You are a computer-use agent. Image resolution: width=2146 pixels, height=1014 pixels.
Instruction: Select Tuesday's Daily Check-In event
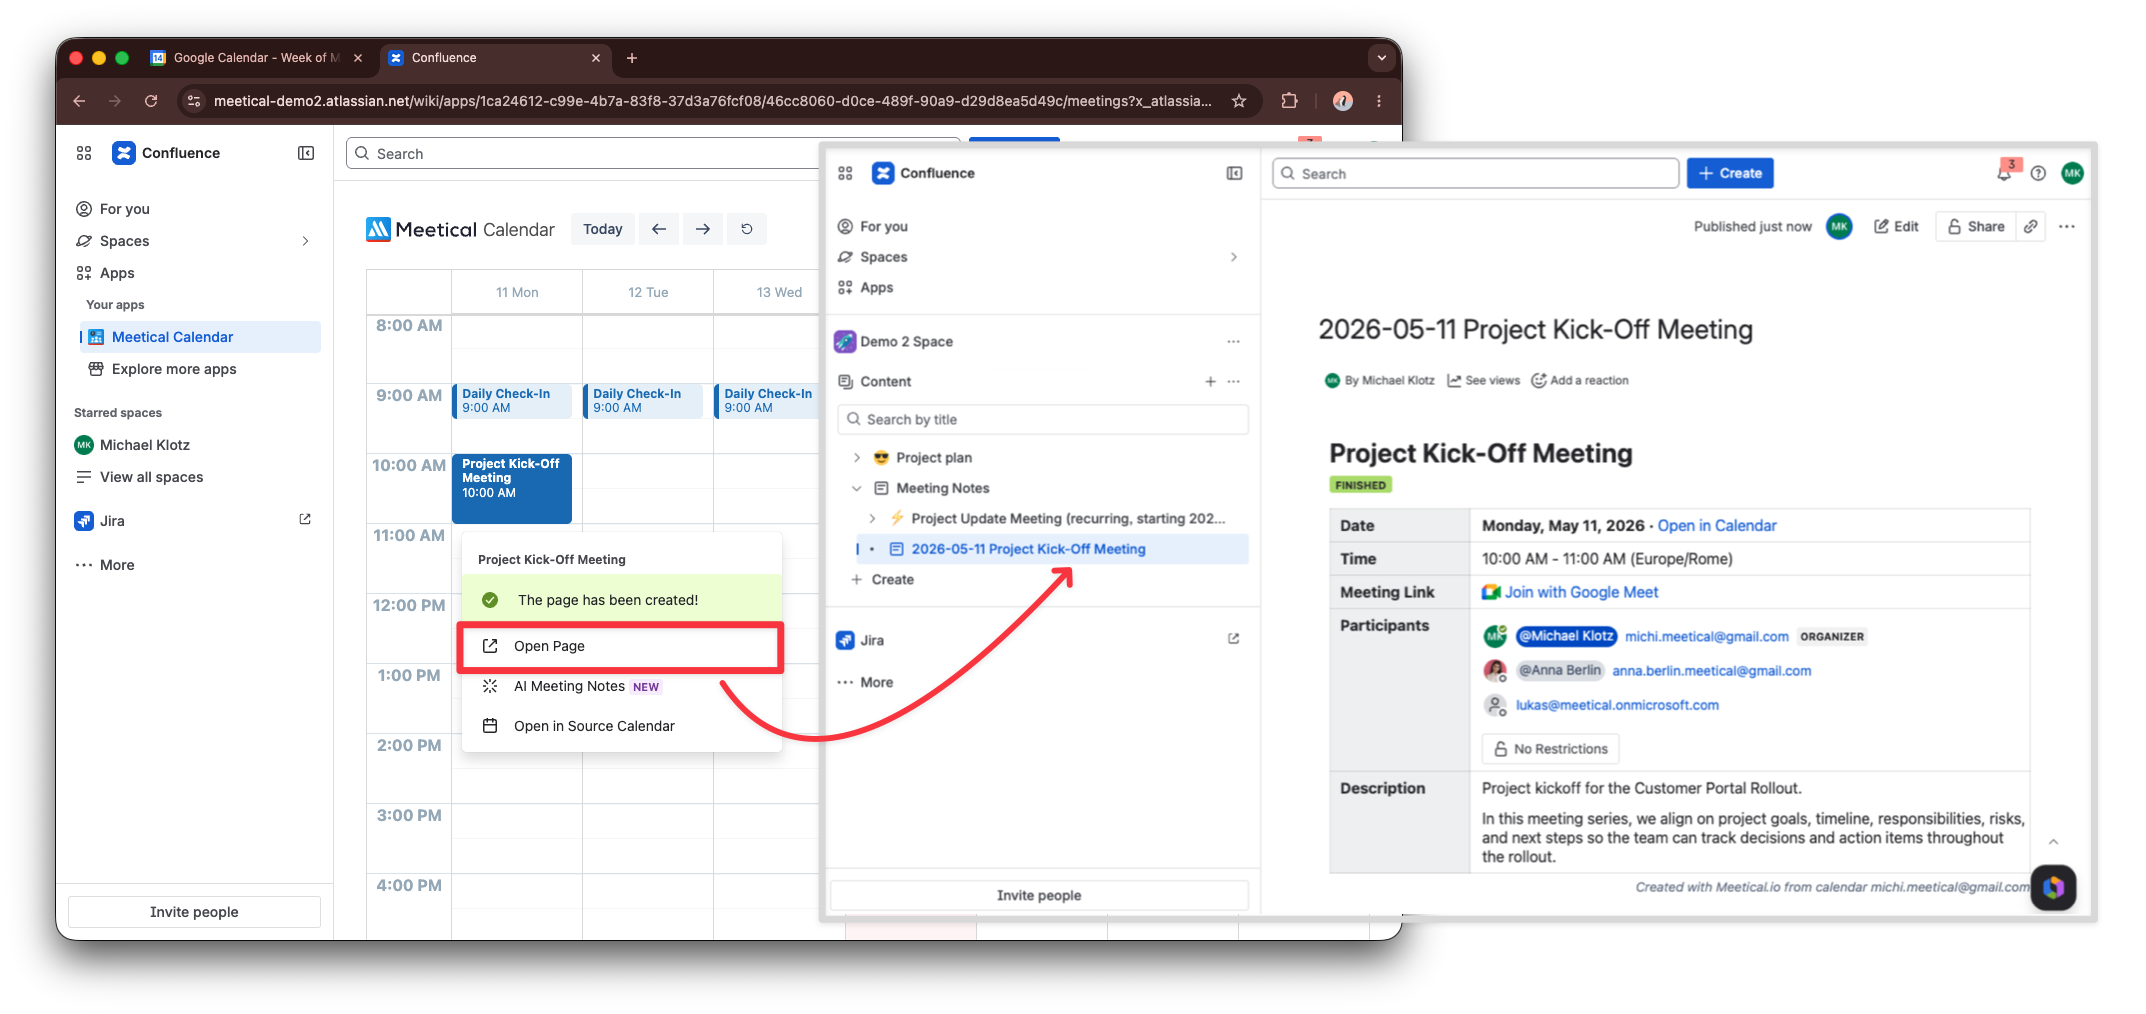click(x=643, y=401)
